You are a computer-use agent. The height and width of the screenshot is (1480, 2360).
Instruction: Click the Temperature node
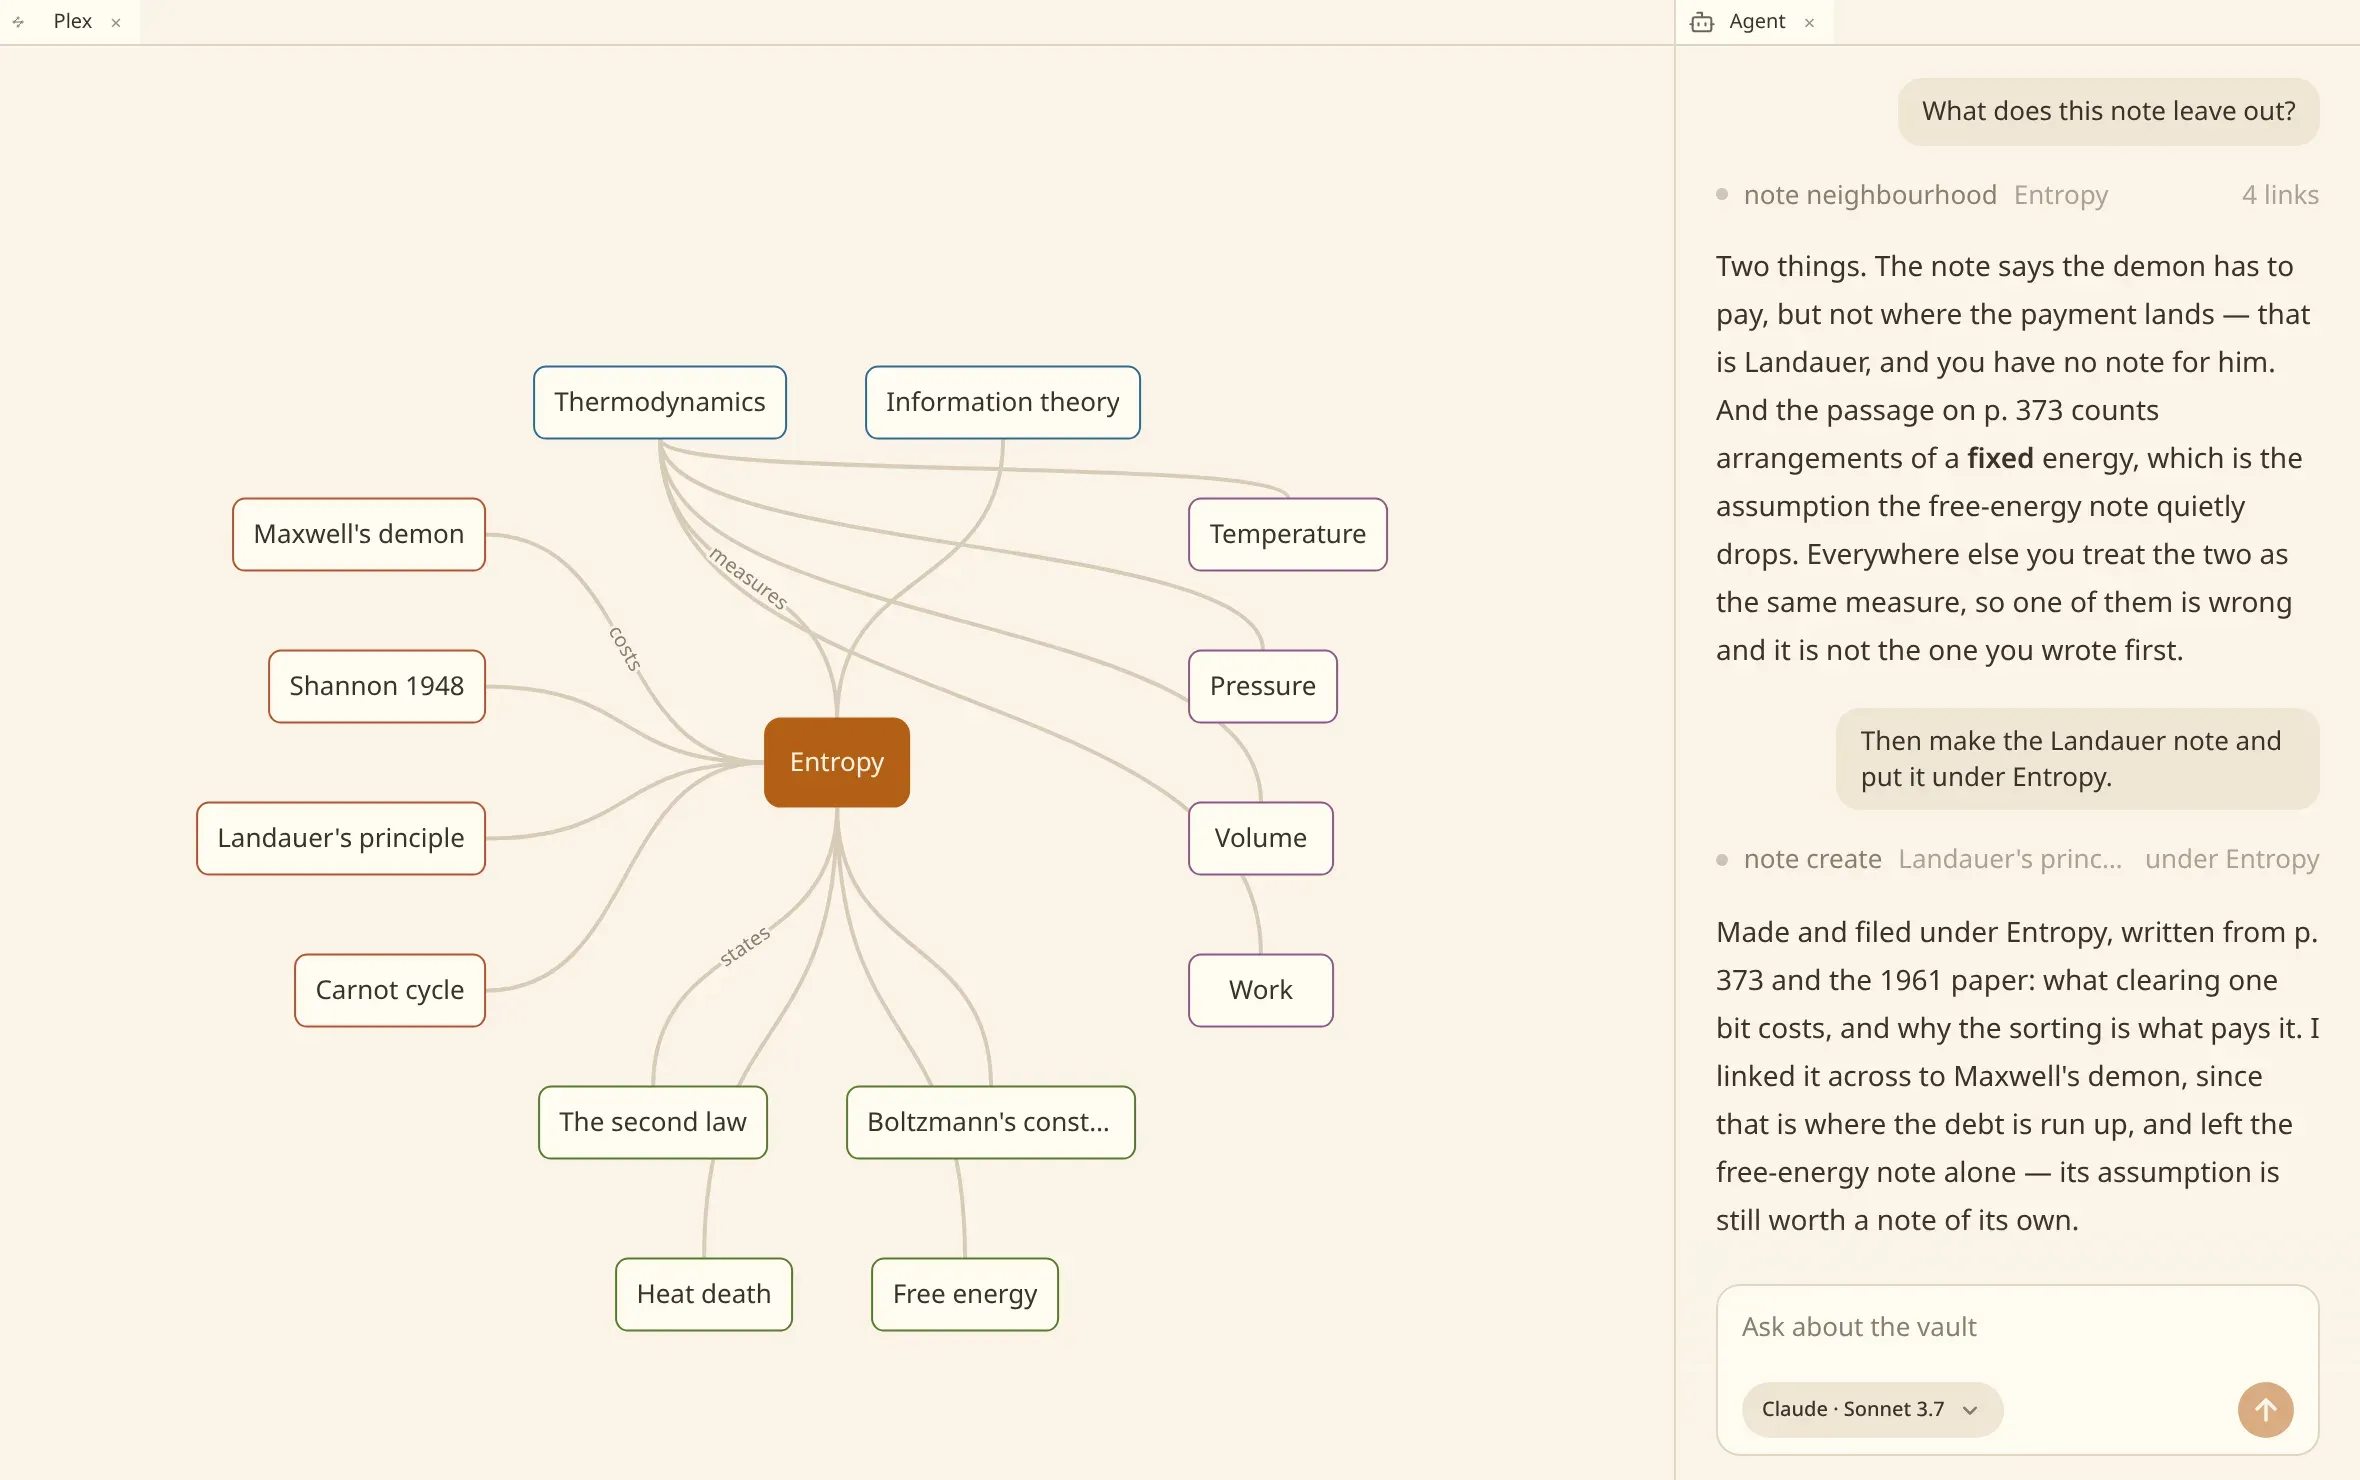coord(1287,534)
